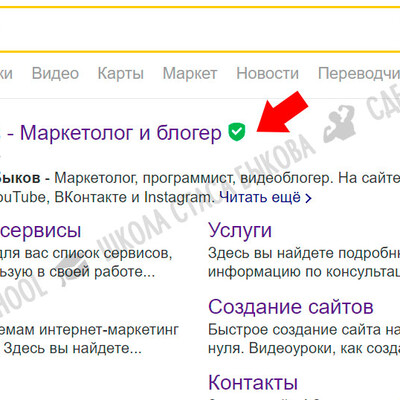This screenshot has width=400, height=400.
Task: Click the text 'интернет-маркетинг'
Action: [x=109, y=330]
